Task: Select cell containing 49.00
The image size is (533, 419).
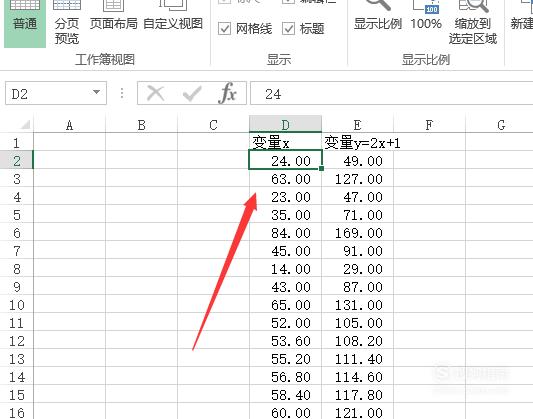Action: click(x=358, y=160)
